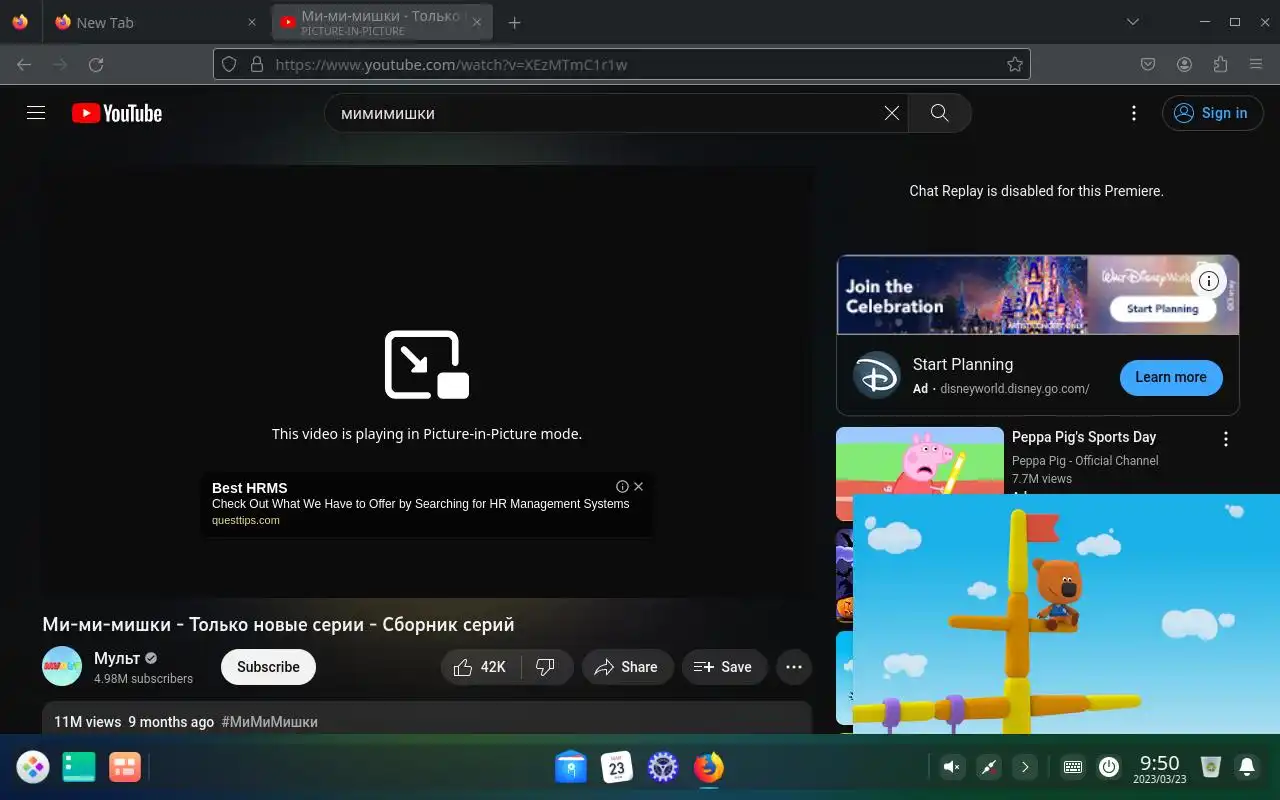Open tracking protection shield icon
Image resolution: width=1280 pixels, height=800 pixels.
pyautogui.click(x=229, y=64)
